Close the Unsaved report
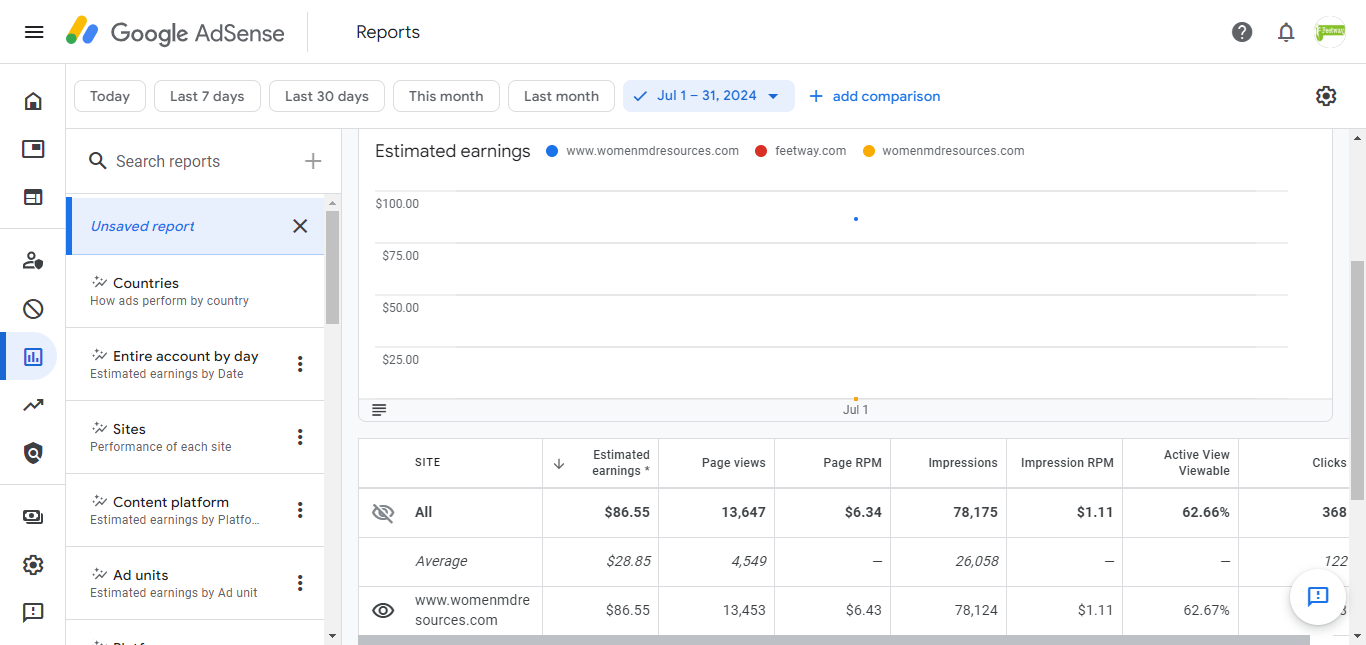 [300, 226]
